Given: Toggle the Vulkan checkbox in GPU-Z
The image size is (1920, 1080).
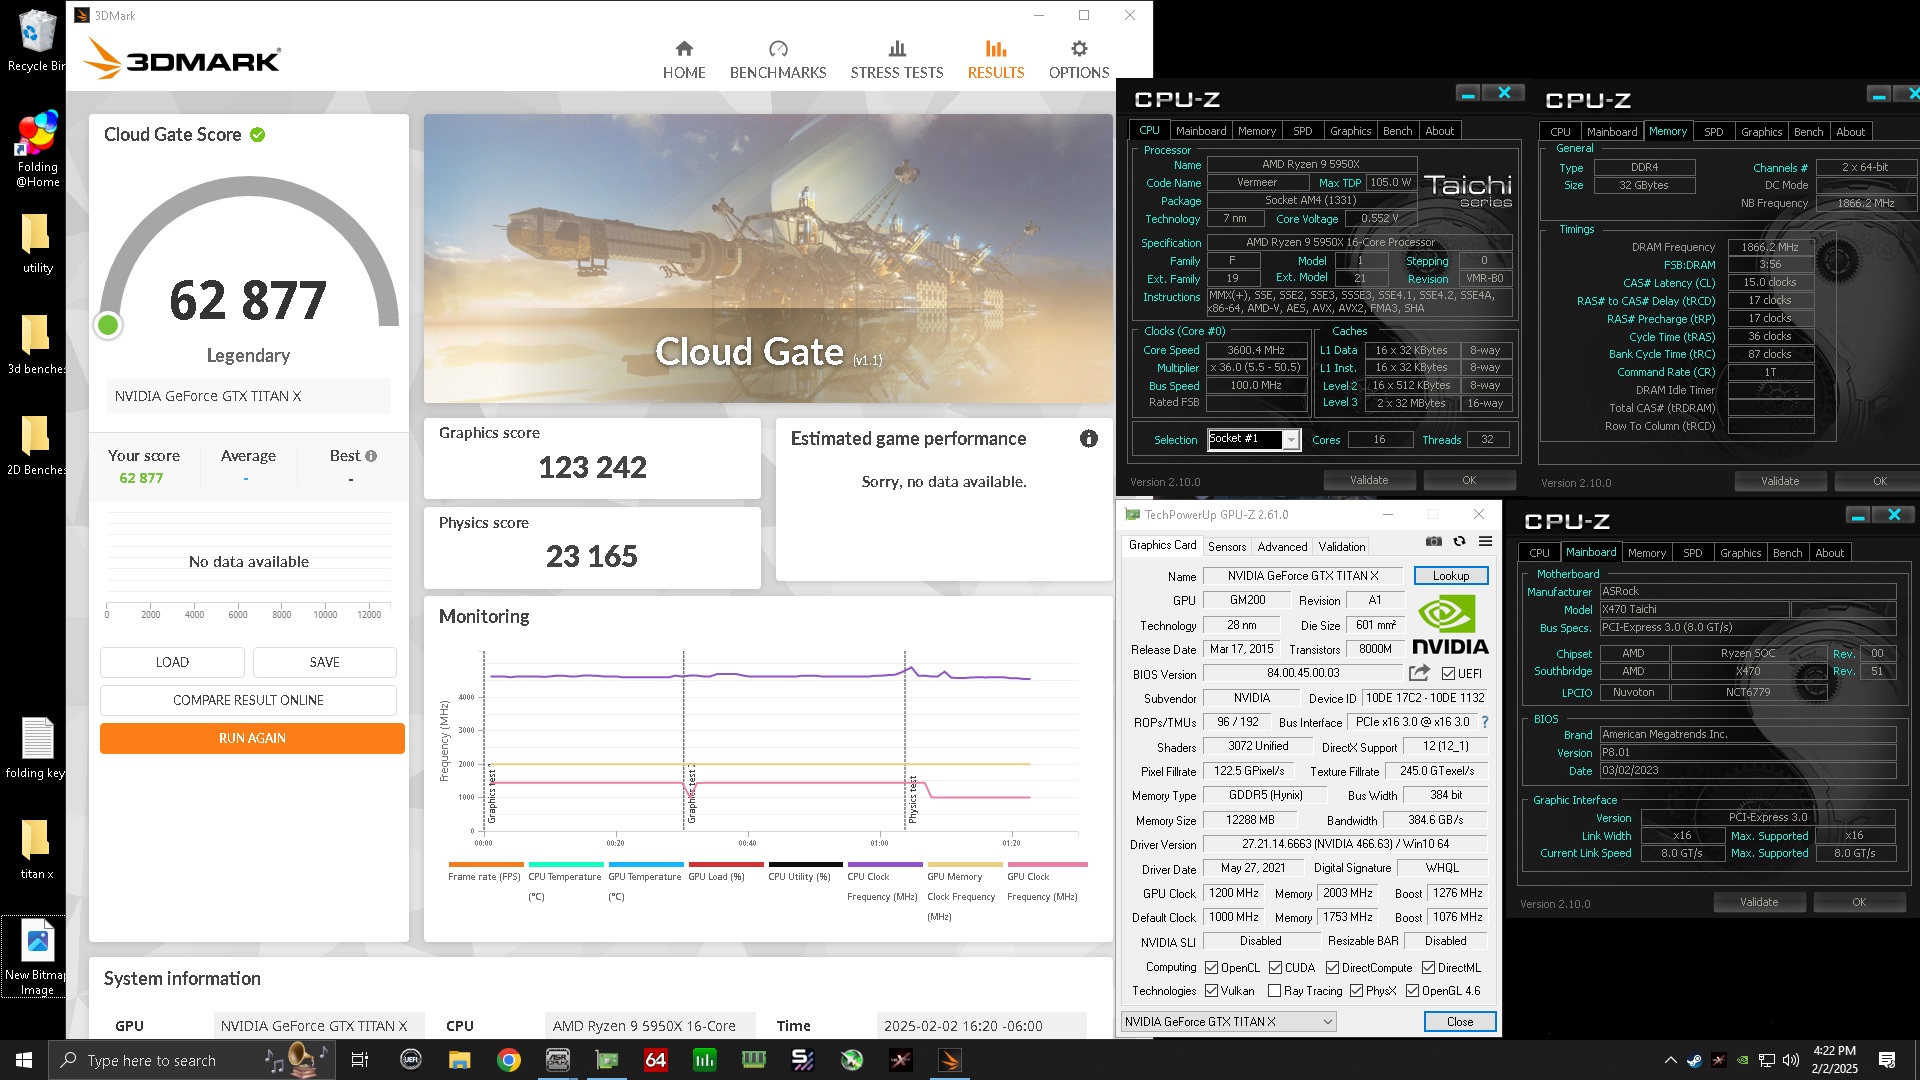Looking at the screenshot, I should [x=1211, y=991].
